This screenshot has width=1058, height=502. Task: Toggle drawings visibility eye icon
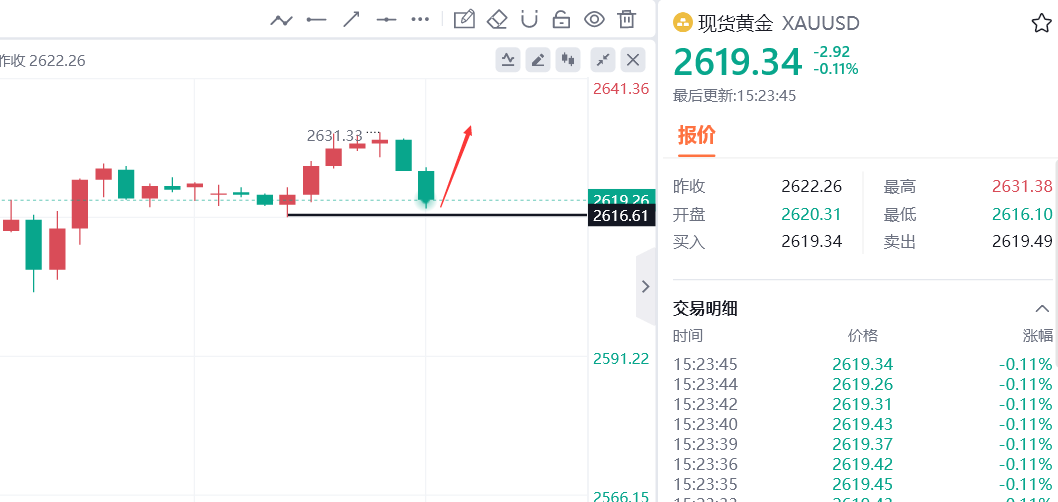(x=595, y=19)
